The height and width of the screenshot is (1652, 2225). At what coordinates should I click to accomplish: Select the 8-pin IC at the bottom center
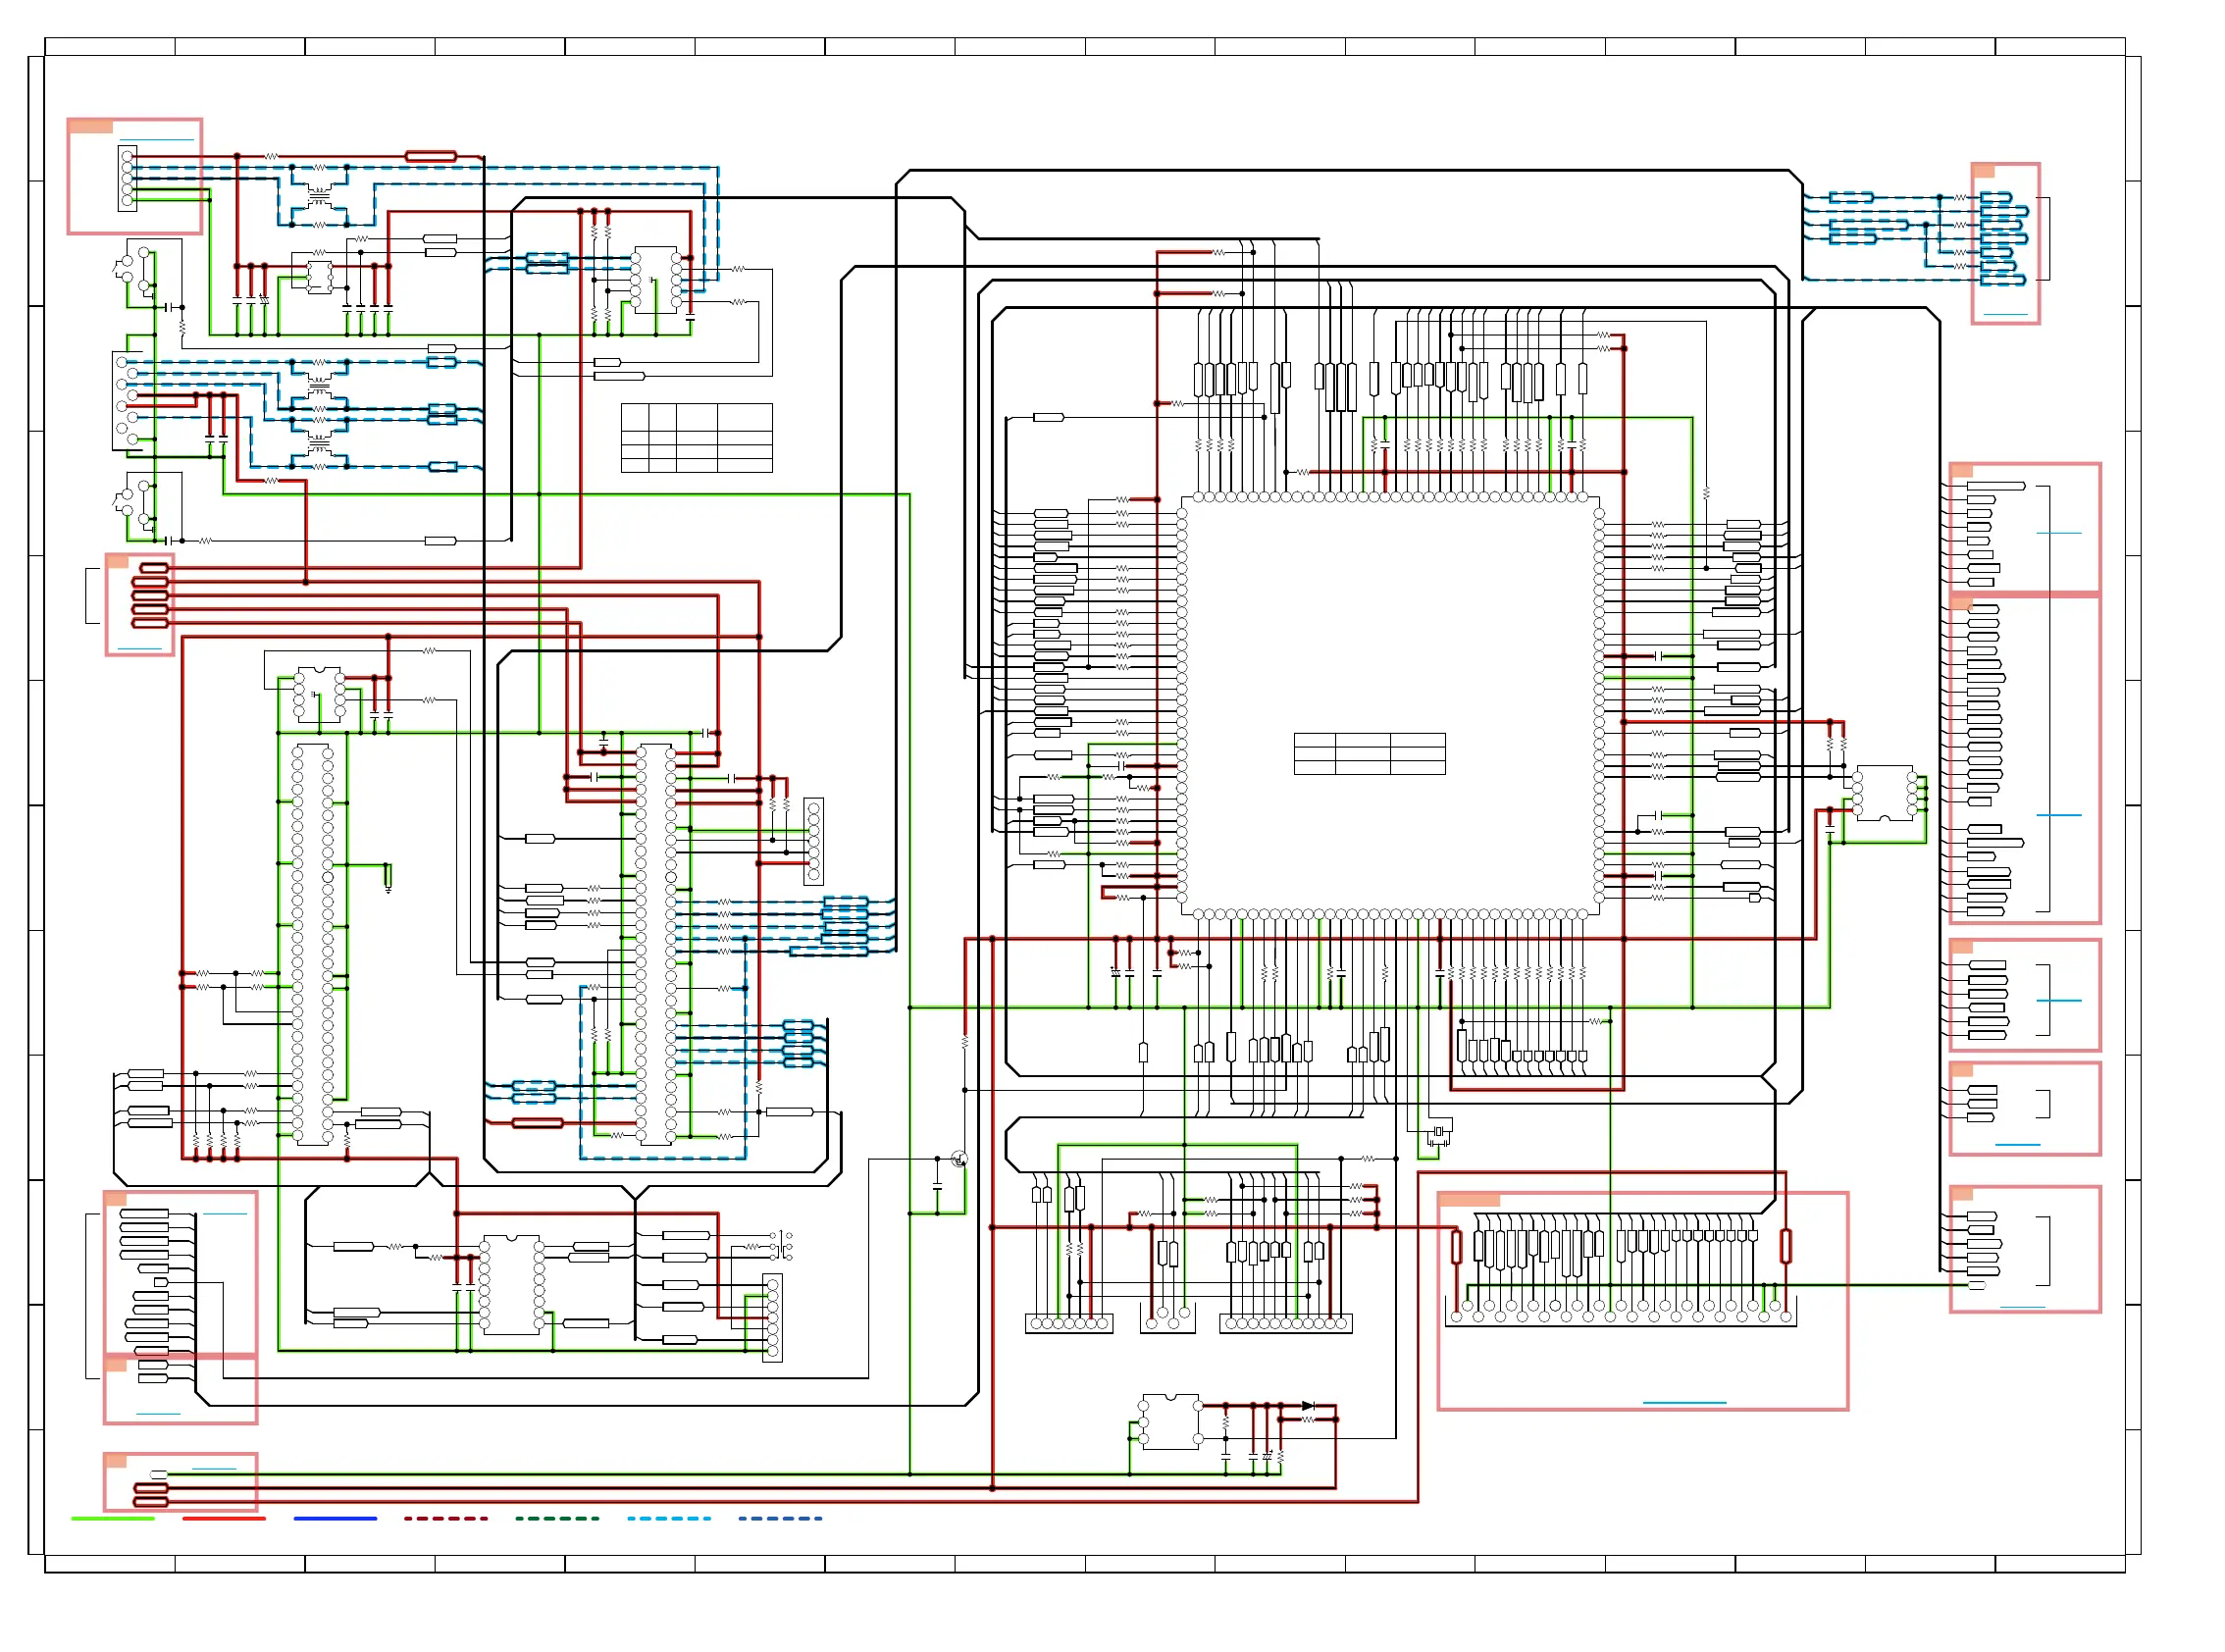coord(1170,1421)
